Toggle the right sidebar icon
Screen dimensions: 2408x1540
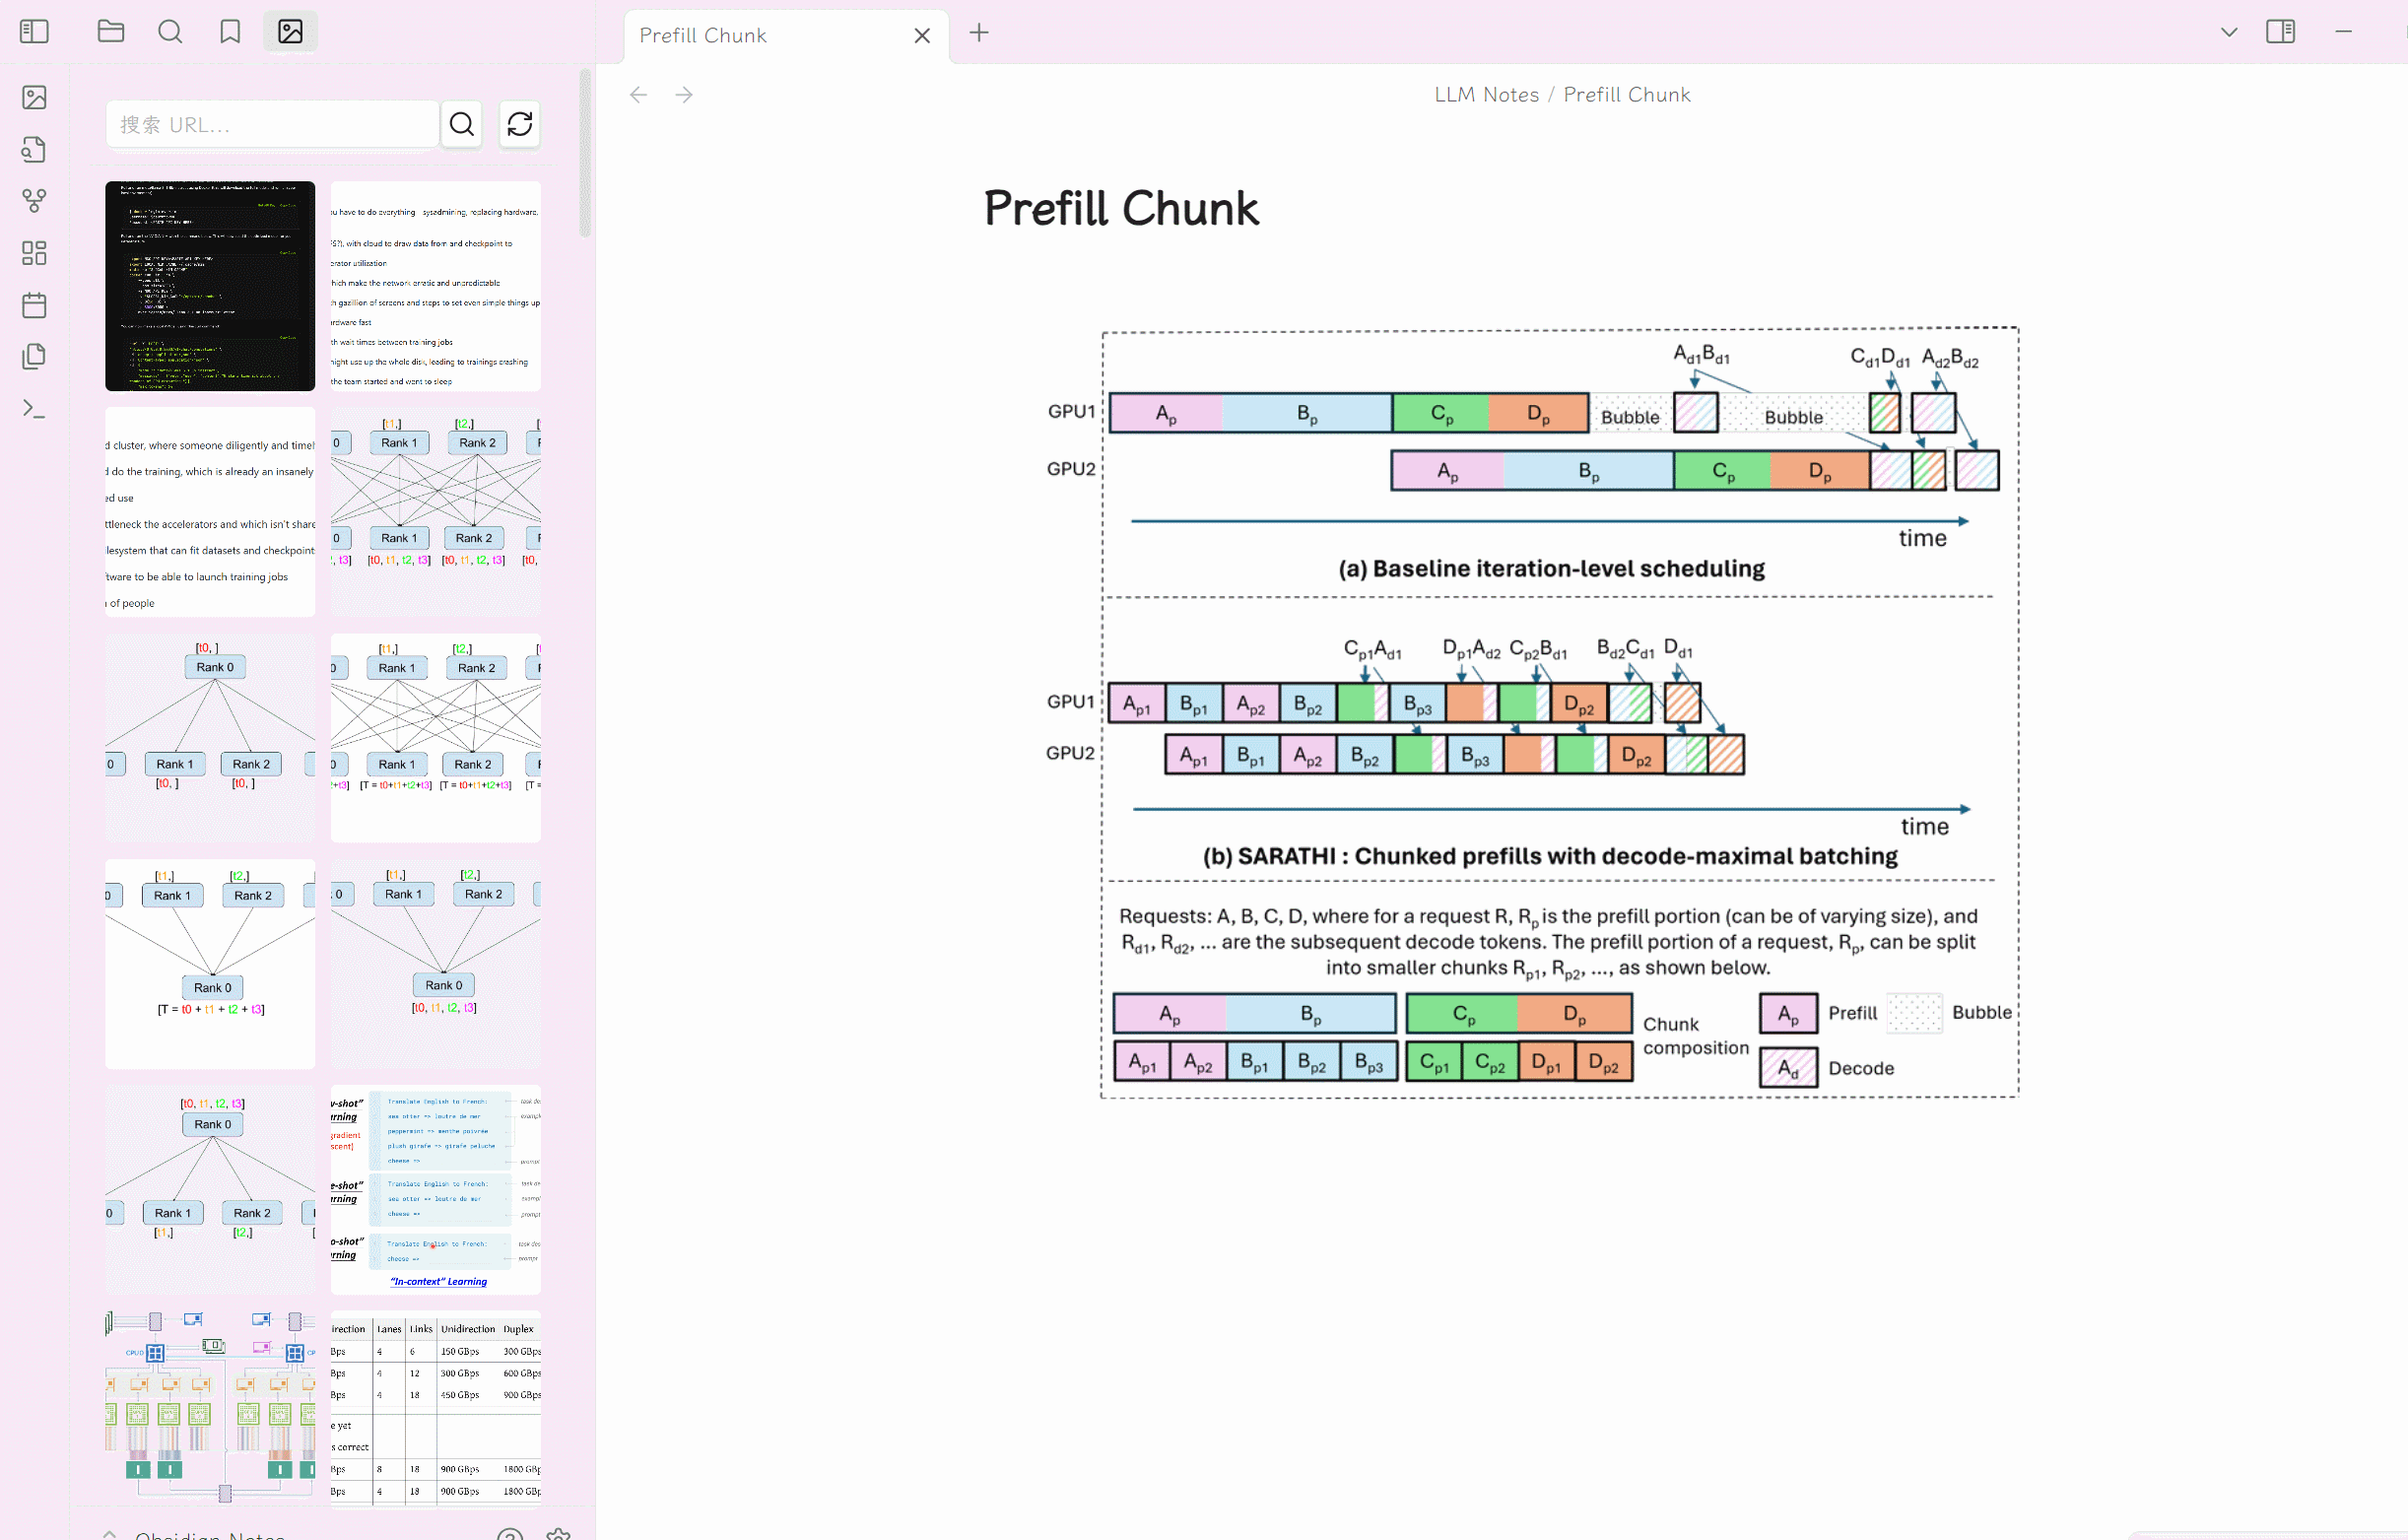click(x=2280, y=32)
